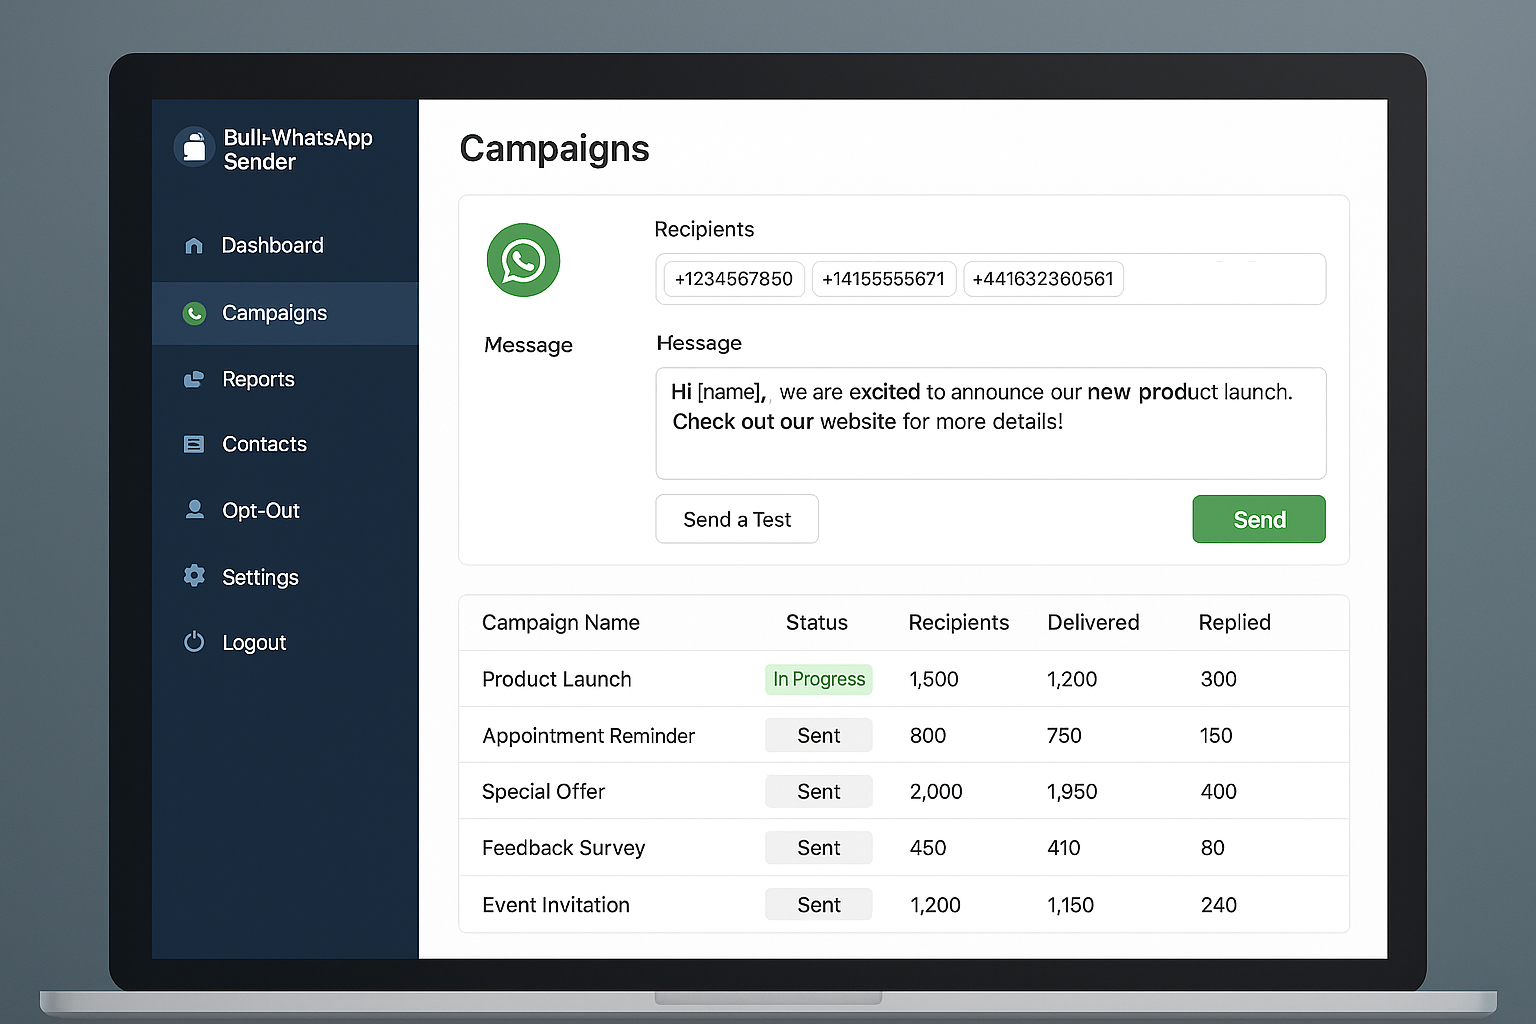This screenshot has width=1536, height=1024.
Task: Click the Recipients column header
Action: click(x=959, y=622)
